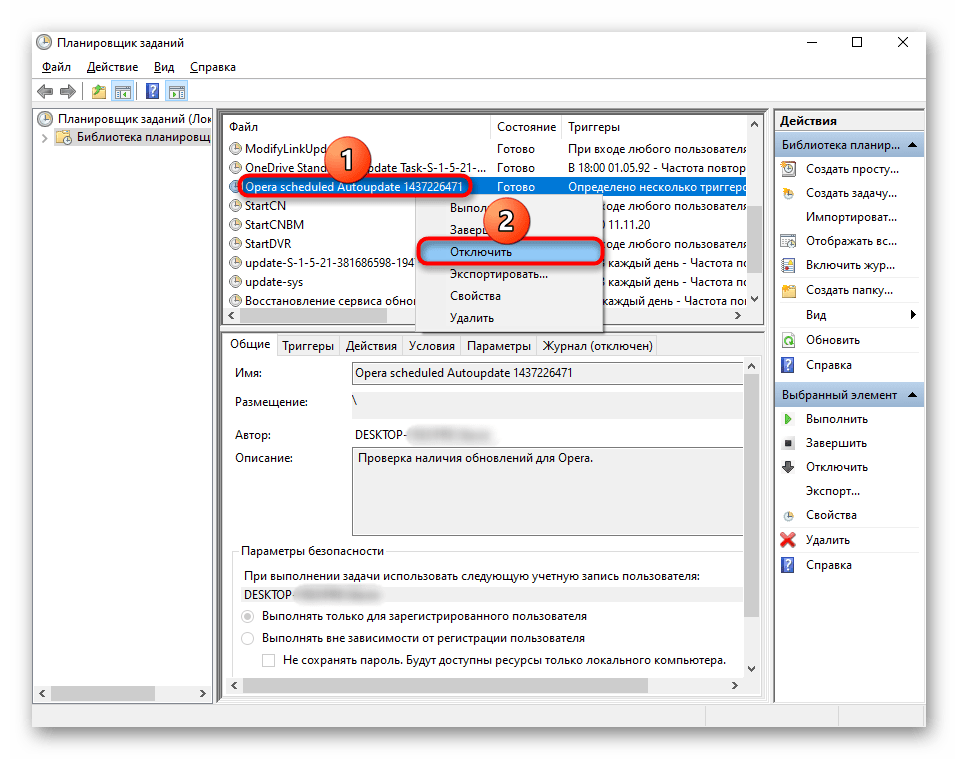Open Help via toolbar question mark icon
The height and width of the screenshot is (759, 958).
[153, 92]
